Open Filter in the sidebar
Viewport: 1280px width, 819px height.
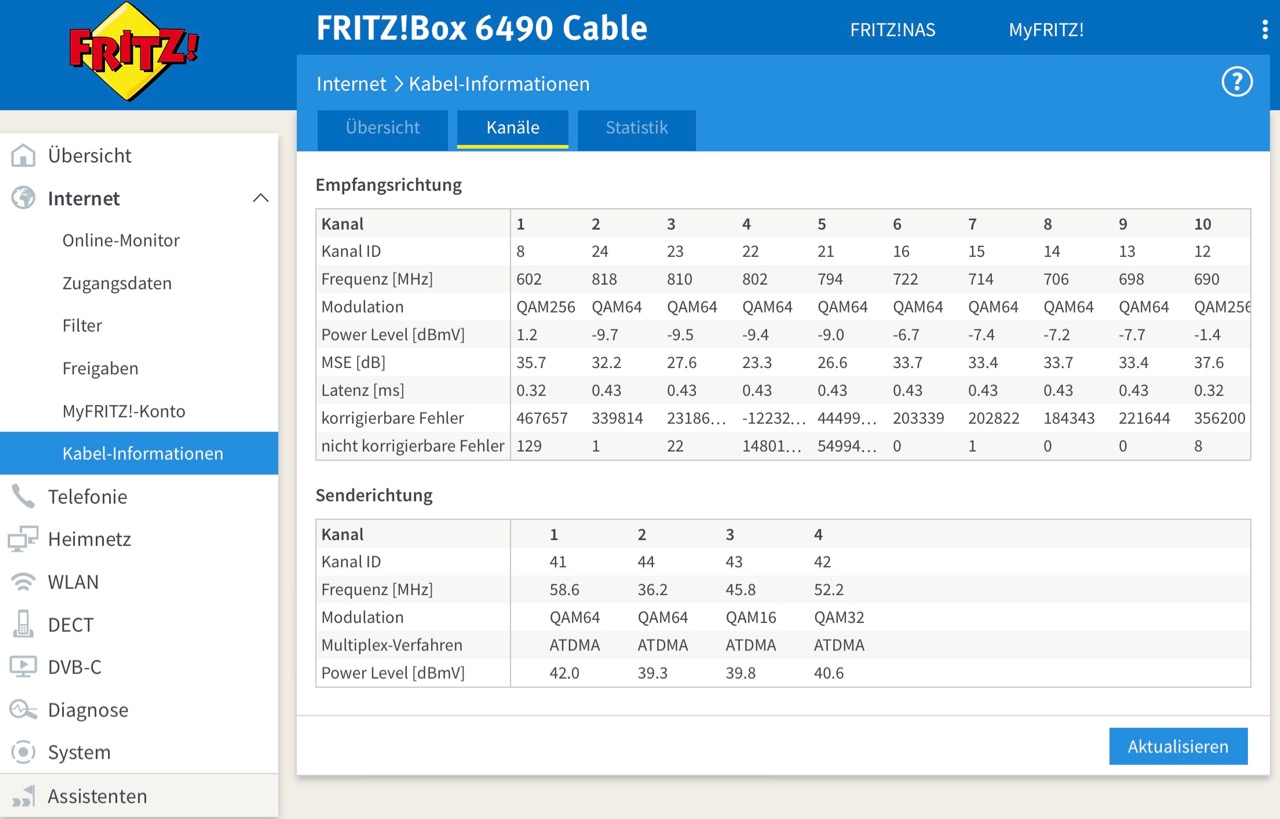(82, 325)
